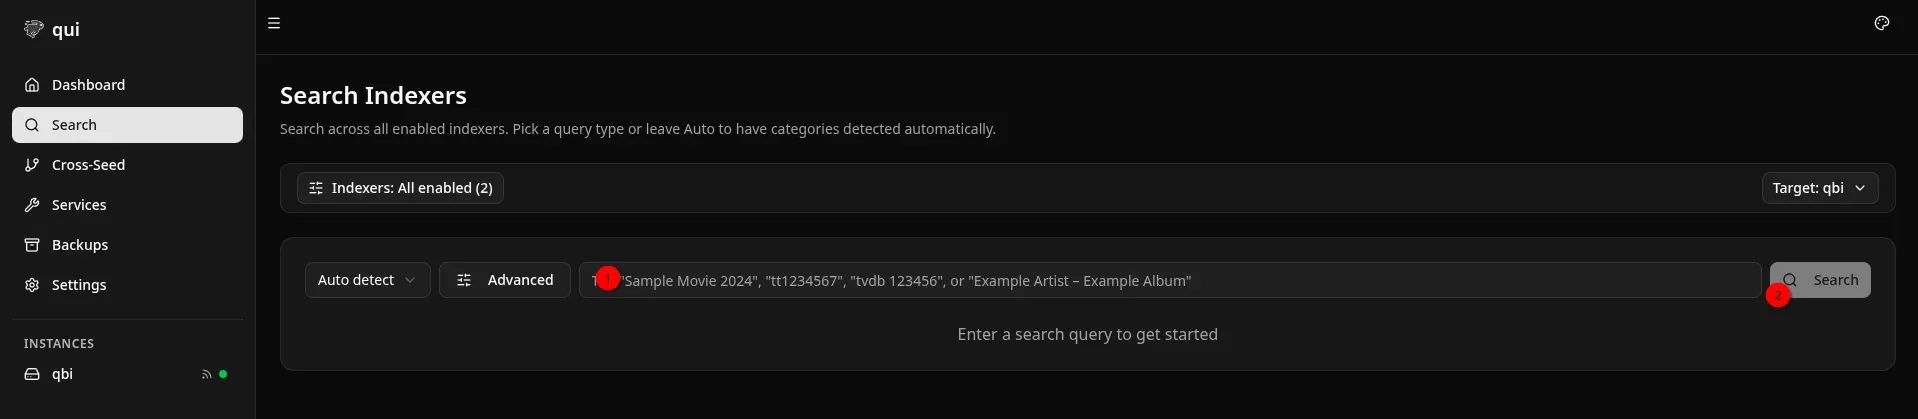Click the Services wrench icon
1918x419 pixels.
pyautogui.click(x=32, y=205)
